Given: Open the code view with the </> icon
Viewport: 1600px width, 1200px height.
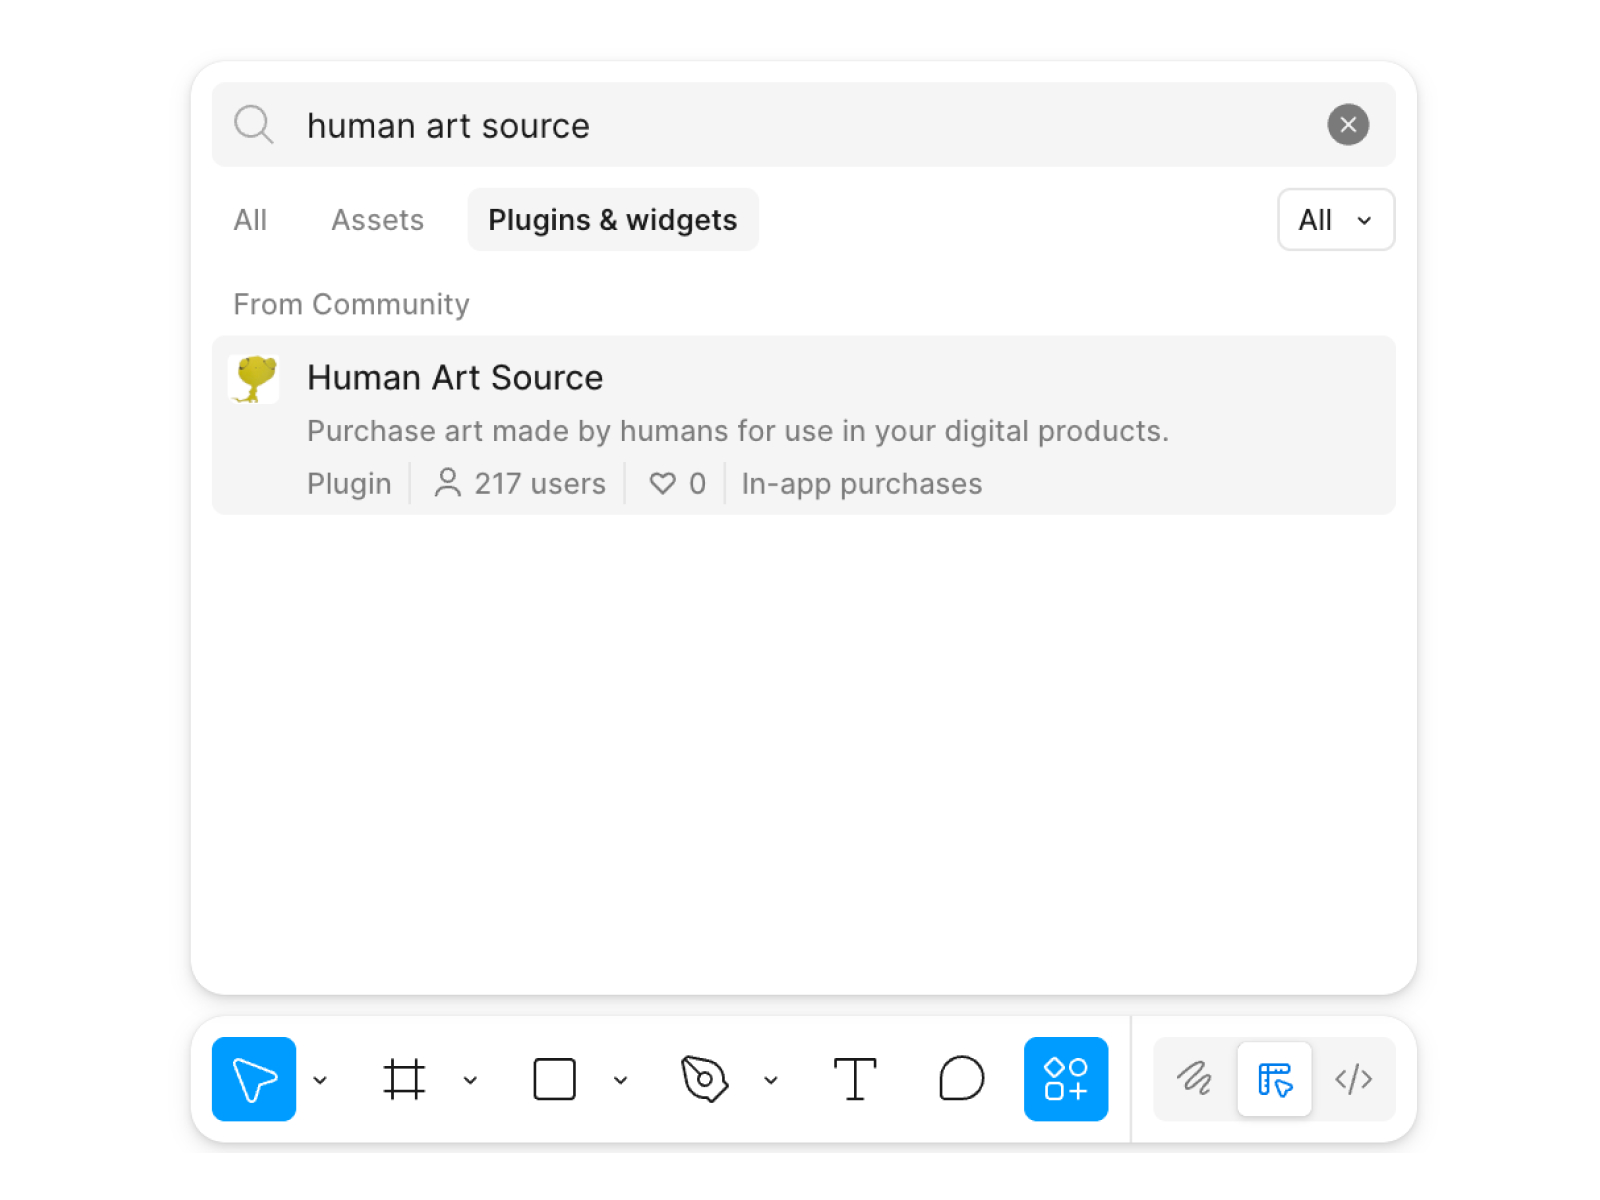Looking at the screenshot, I should [1354, 1079].
